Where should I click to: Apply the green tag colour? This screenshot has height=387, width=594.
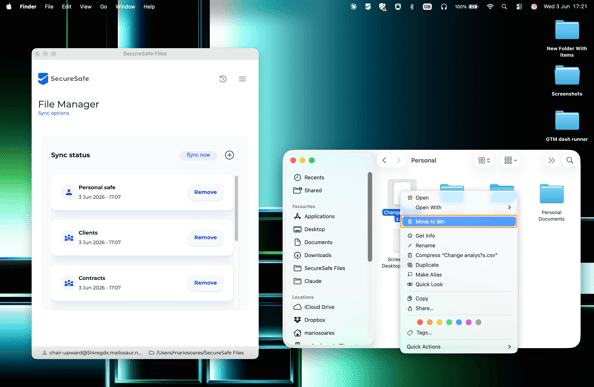[449, 322]
